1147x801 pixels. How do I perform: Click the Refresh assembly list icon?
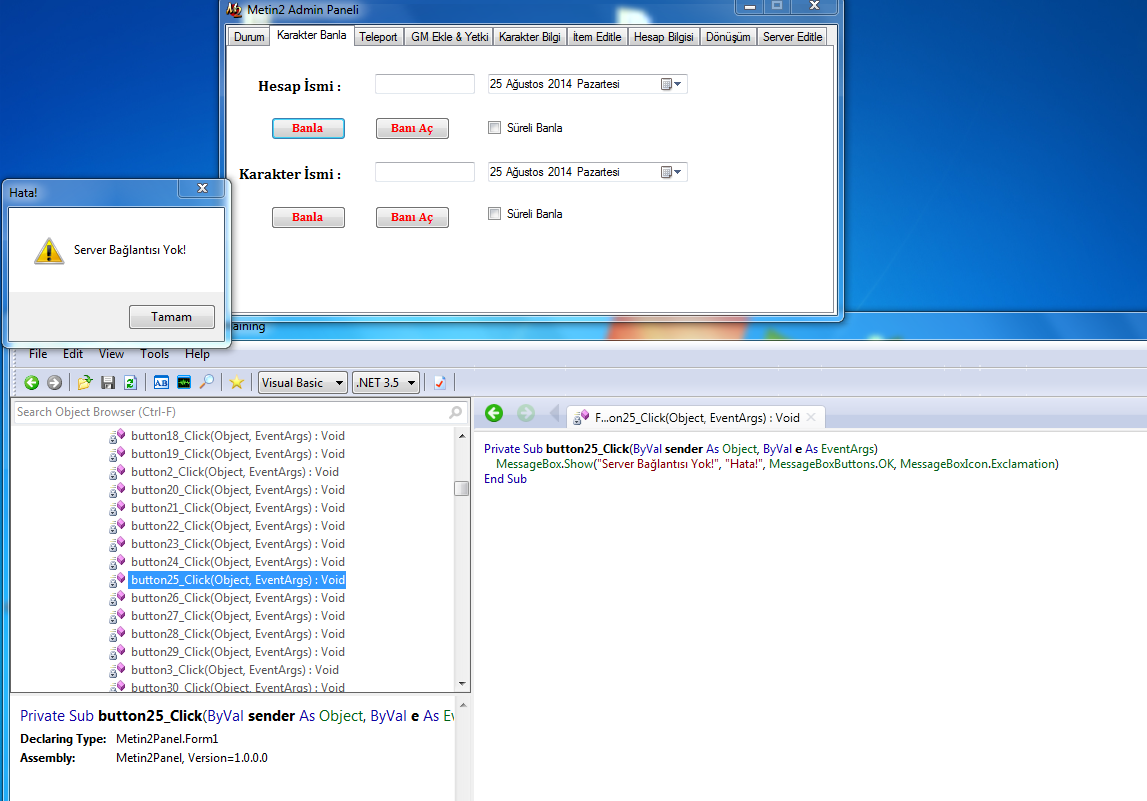click(x=130, y=383)
